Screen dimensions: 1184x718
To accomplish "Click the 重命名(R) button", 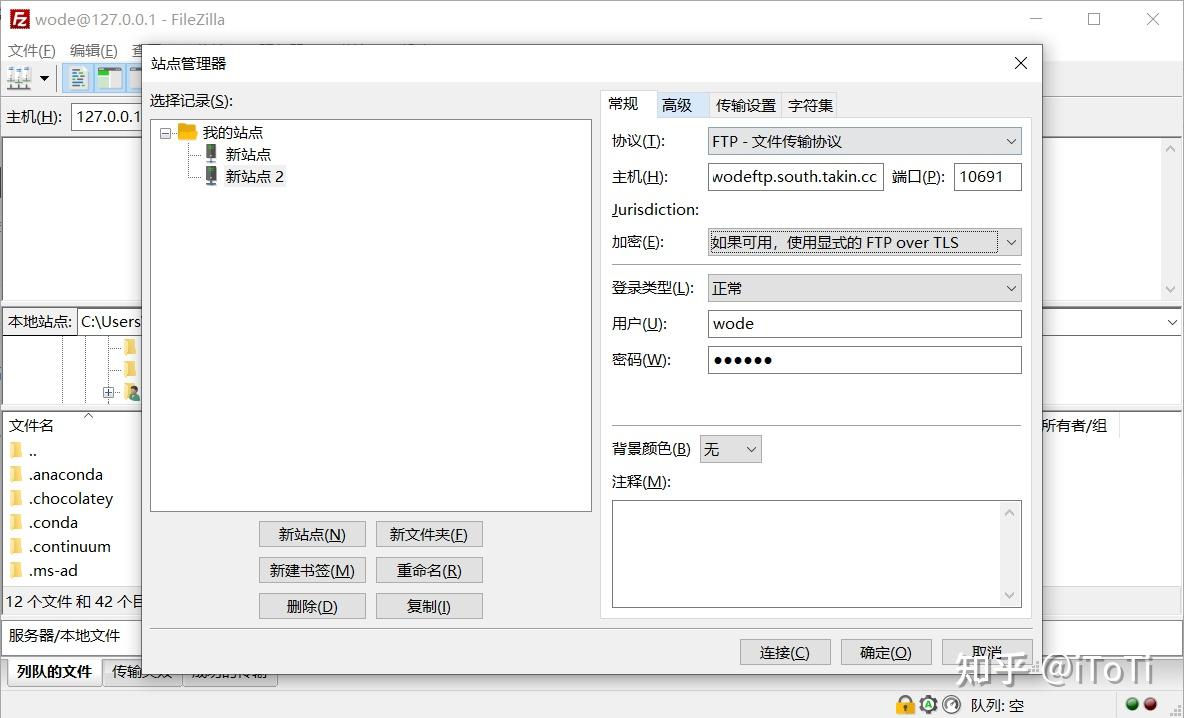I will pos(429,571).
